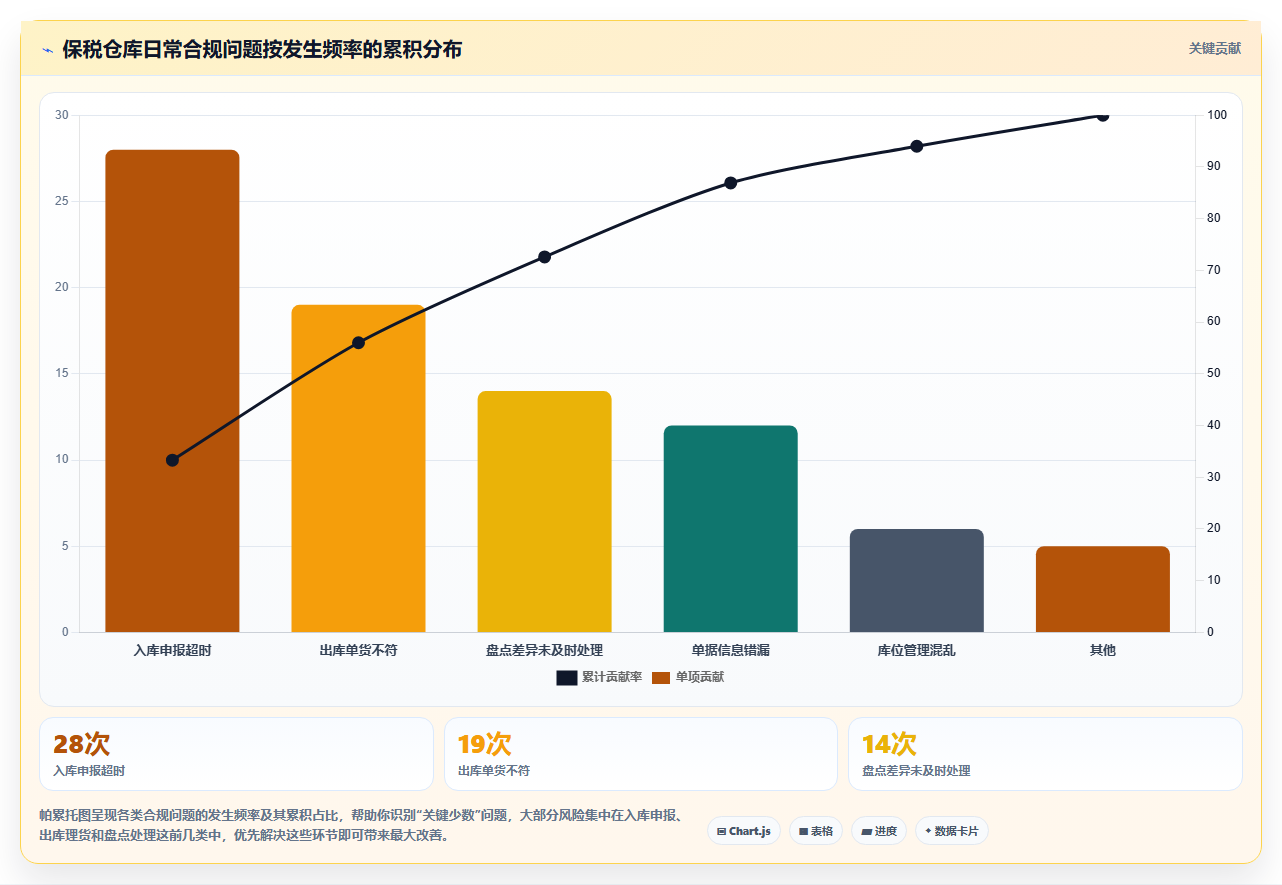Click x-axis label 库位管理混乱
Screen dimensions: 1282x885
pos(916,650)
